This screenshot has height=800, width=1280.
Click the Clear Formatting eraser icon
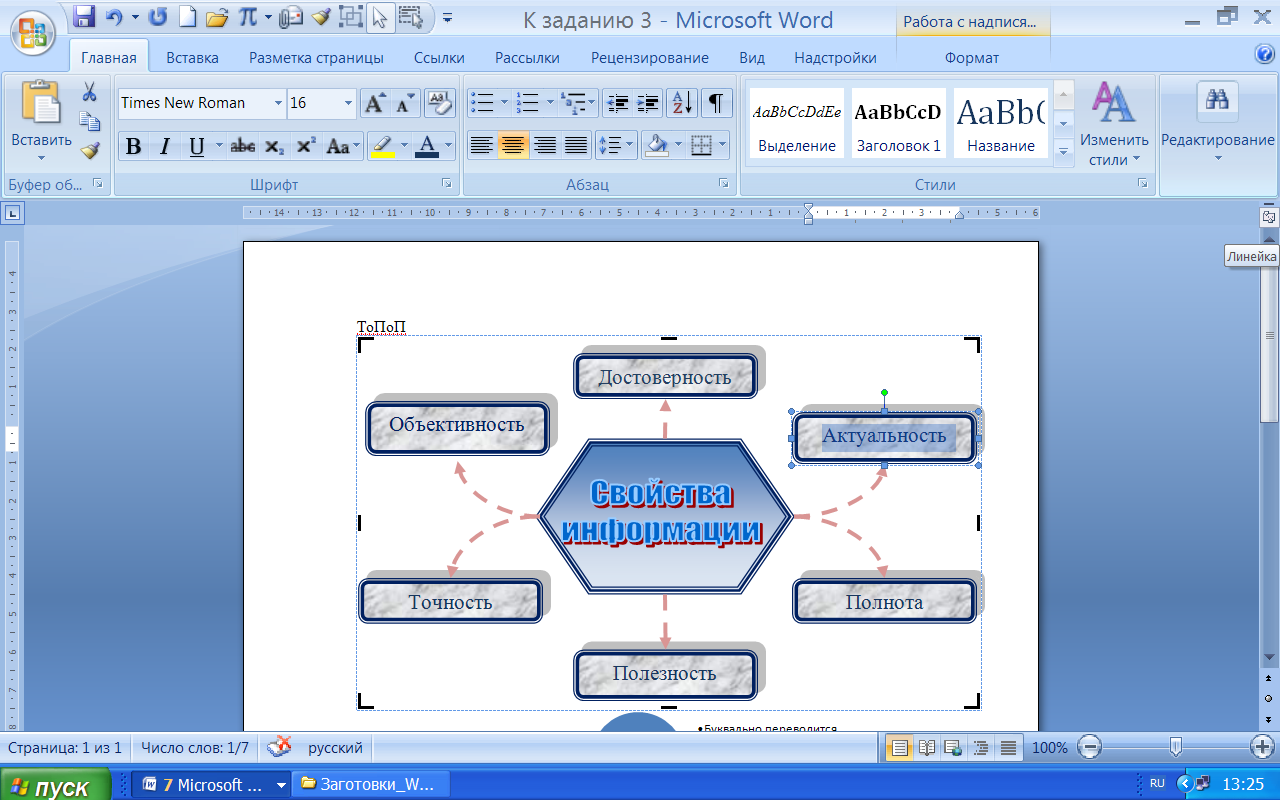coord(439,103)
